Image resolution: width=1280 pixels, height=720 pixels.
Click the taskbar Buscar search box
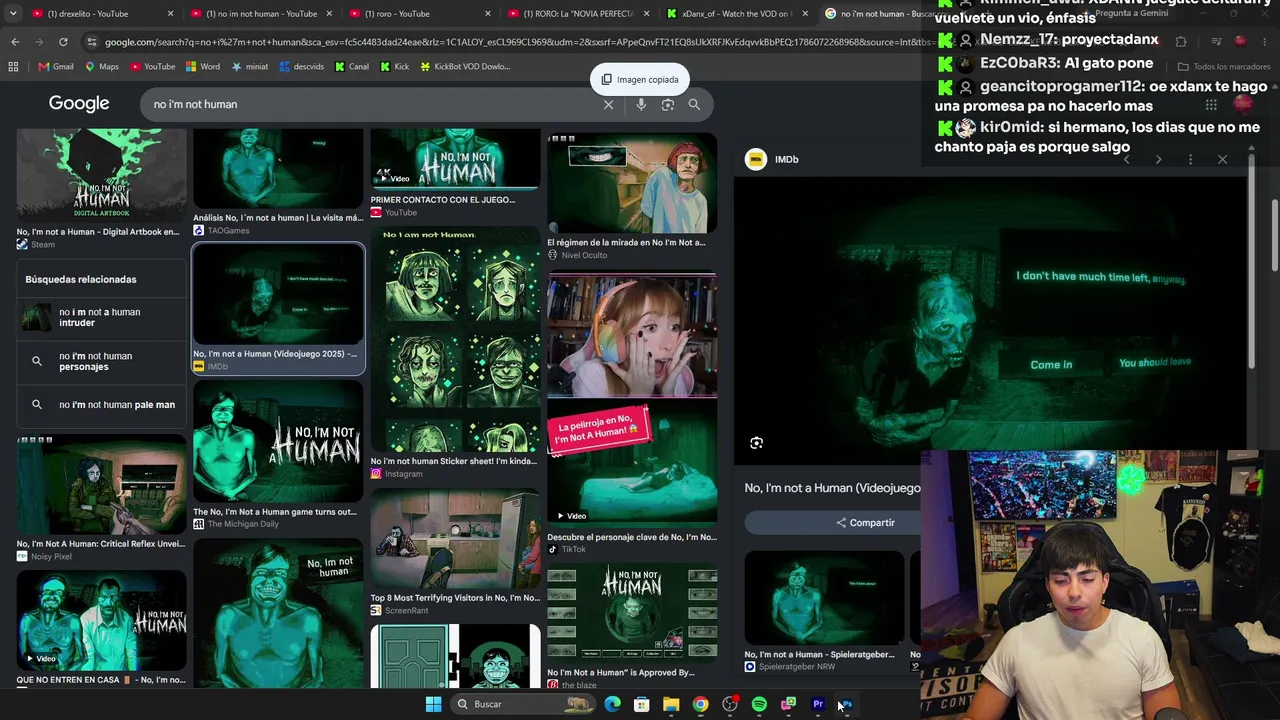click(x=522, y=704)
